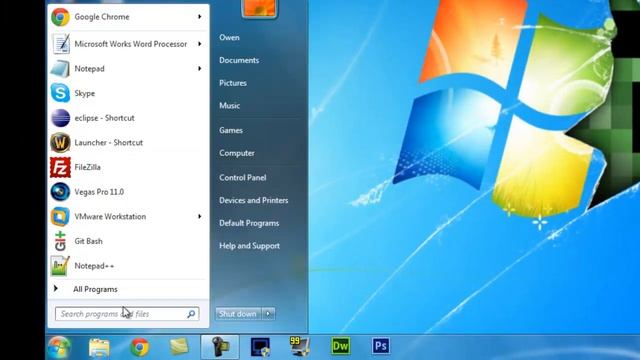Select the camcorder taskbar icon
640x360 pixels.
point(220,347)
